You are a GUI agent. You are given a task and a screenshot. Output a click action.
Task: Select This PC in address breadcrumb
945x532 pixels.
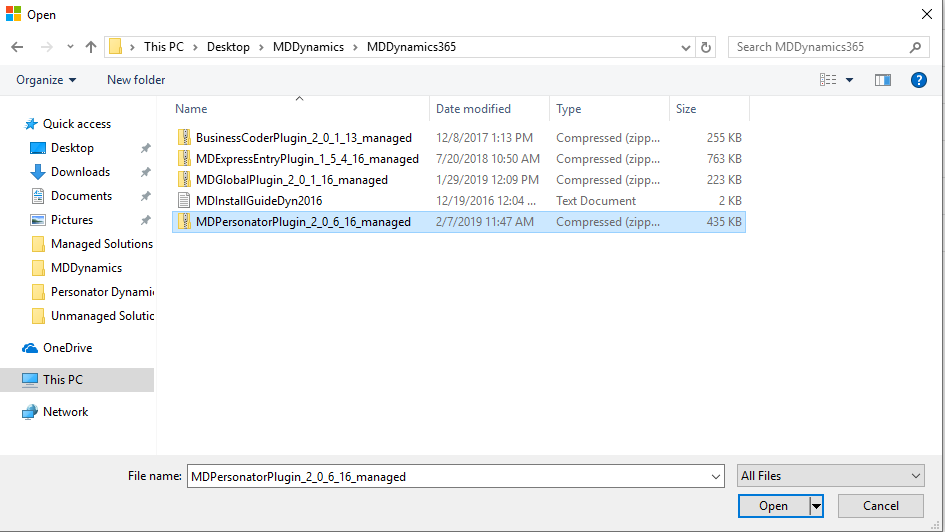tap(163, 47)
